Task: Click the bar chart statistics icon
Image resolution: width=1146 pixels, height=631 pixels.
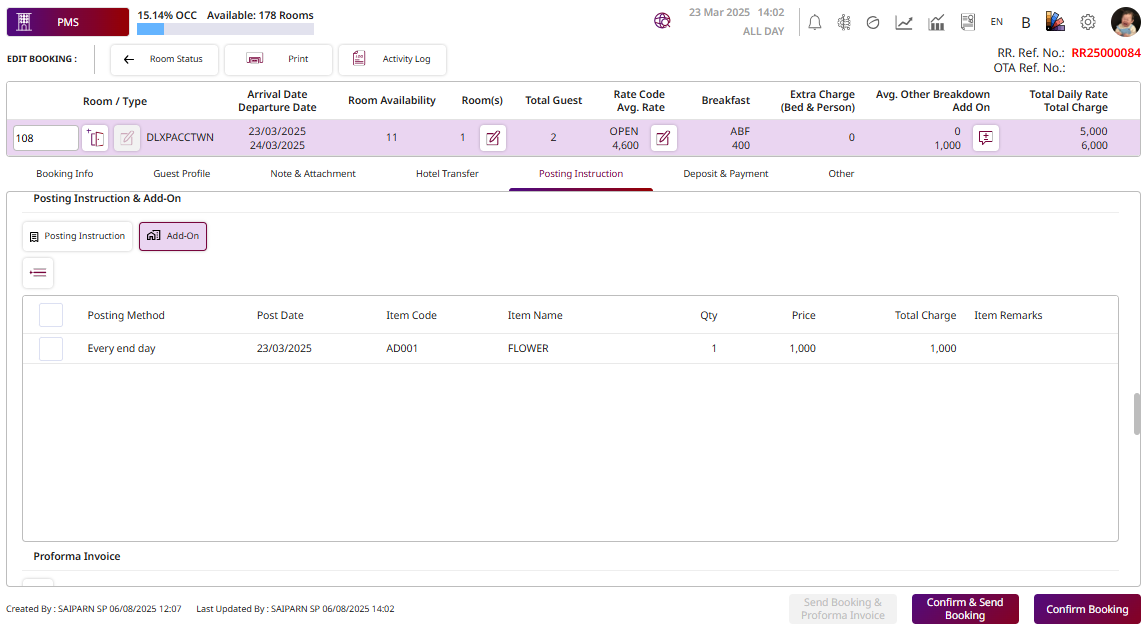Action: (937, 22)
